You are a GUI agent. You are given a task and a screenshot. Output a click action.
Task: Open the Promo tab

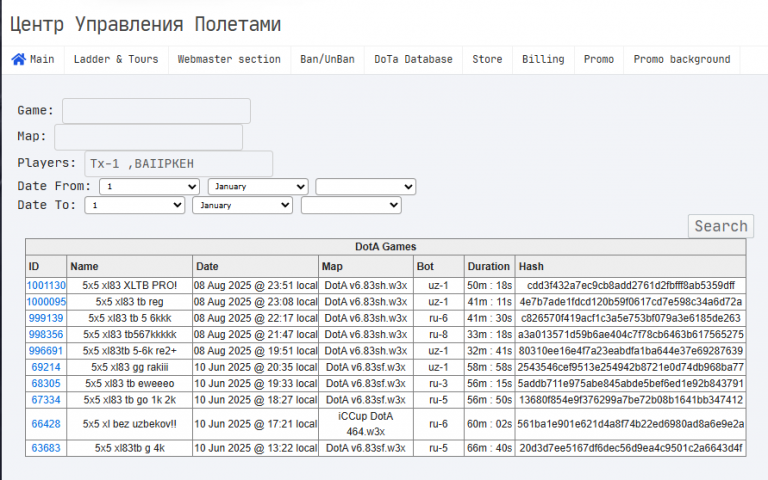(x=599, y=59)
